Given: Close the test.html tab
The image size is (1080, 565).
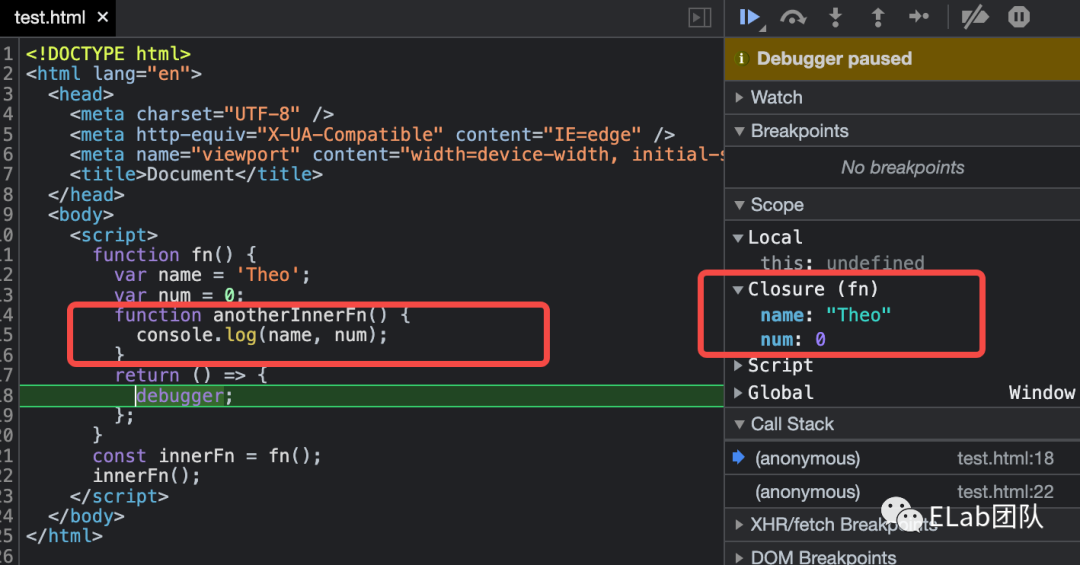Looking at the screenshot, I should [103, 17].
